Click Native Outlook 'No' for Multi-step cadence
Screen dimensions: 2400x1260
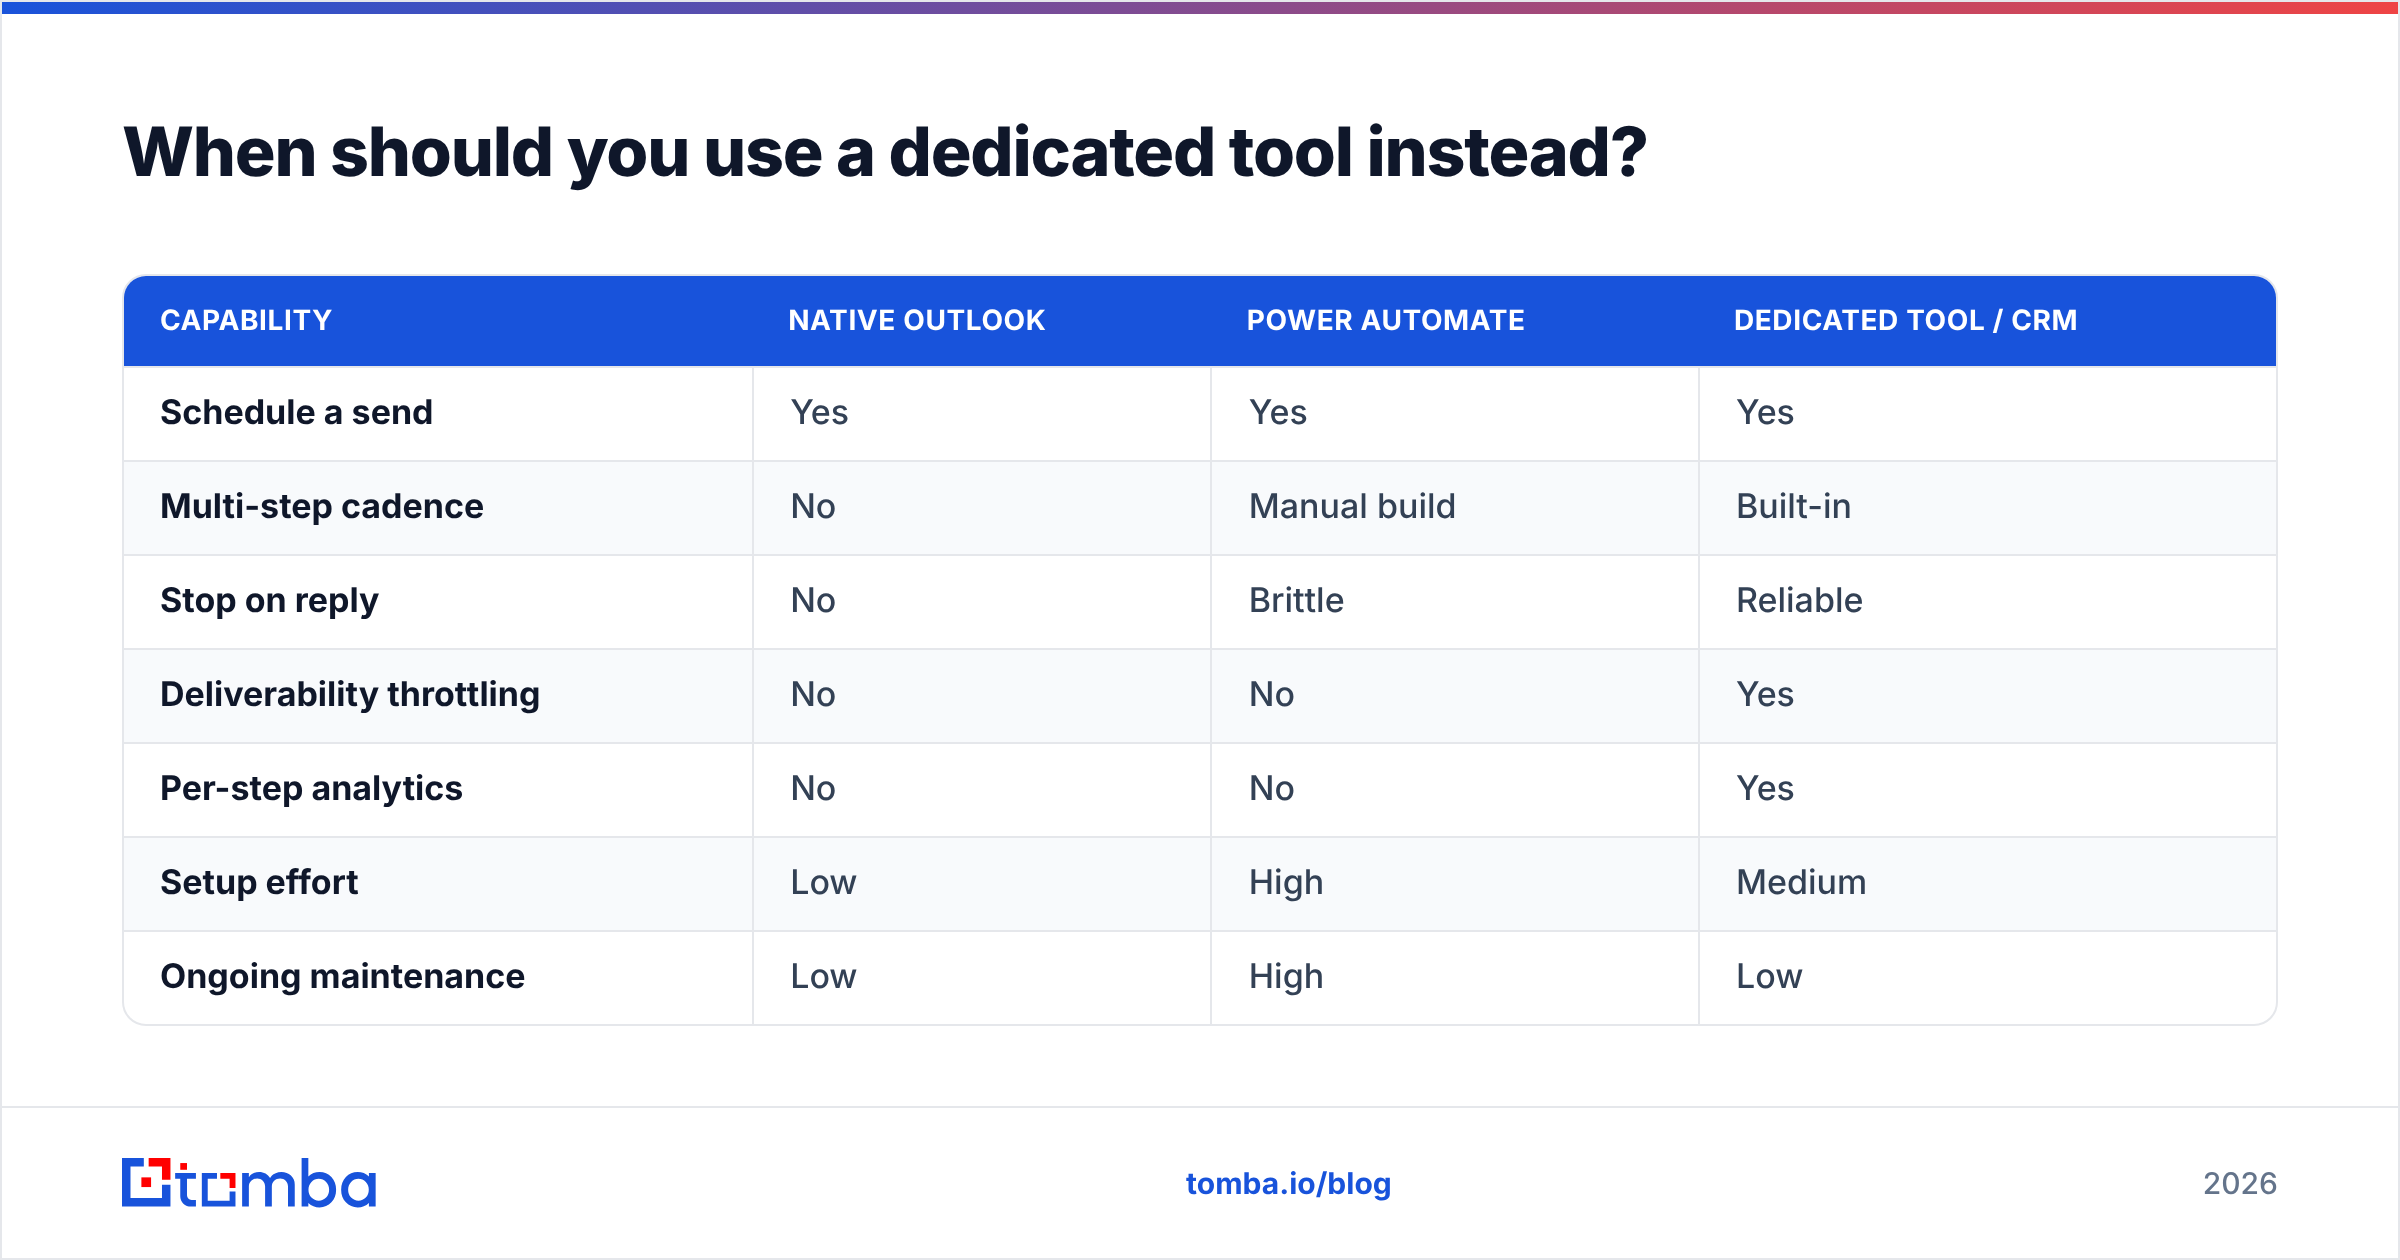(x=813, y=506)
